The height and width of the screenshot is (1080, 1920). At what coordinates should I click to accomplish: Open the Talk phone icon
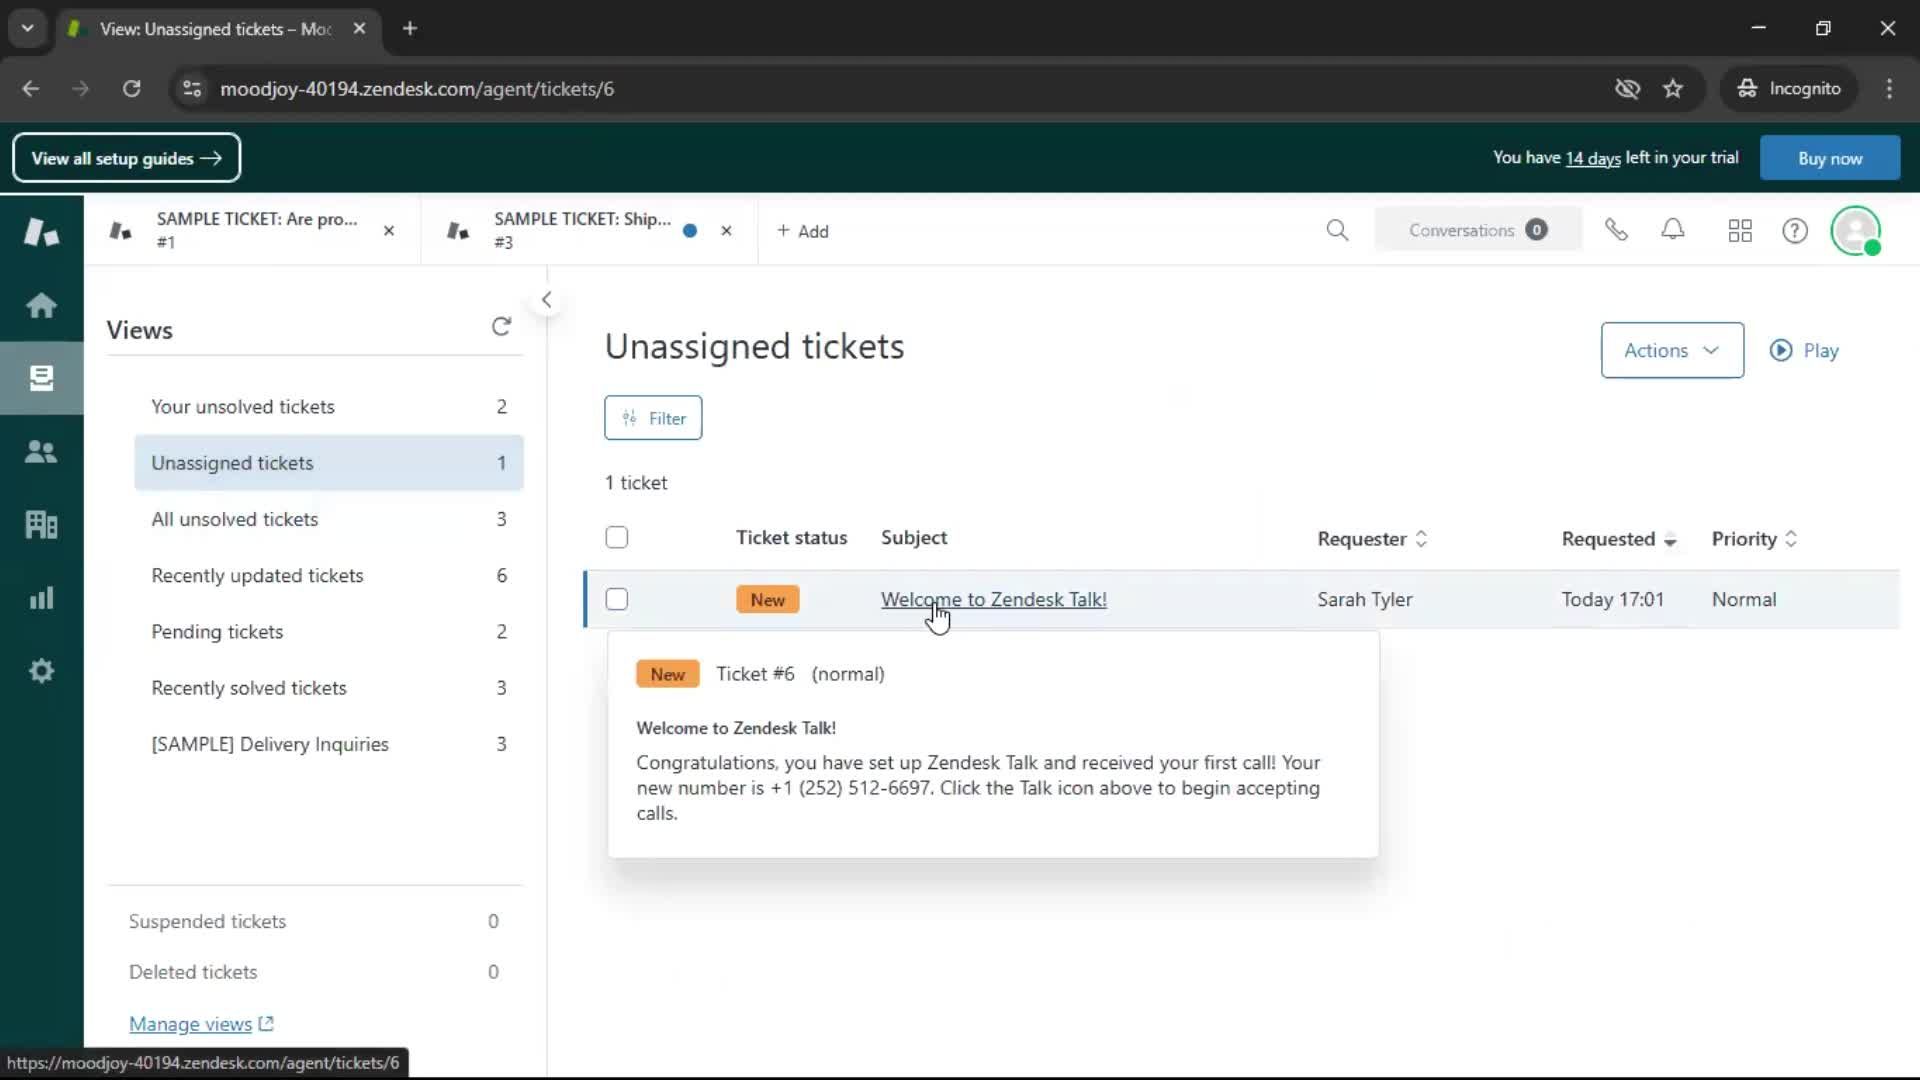click(1616, 231)
